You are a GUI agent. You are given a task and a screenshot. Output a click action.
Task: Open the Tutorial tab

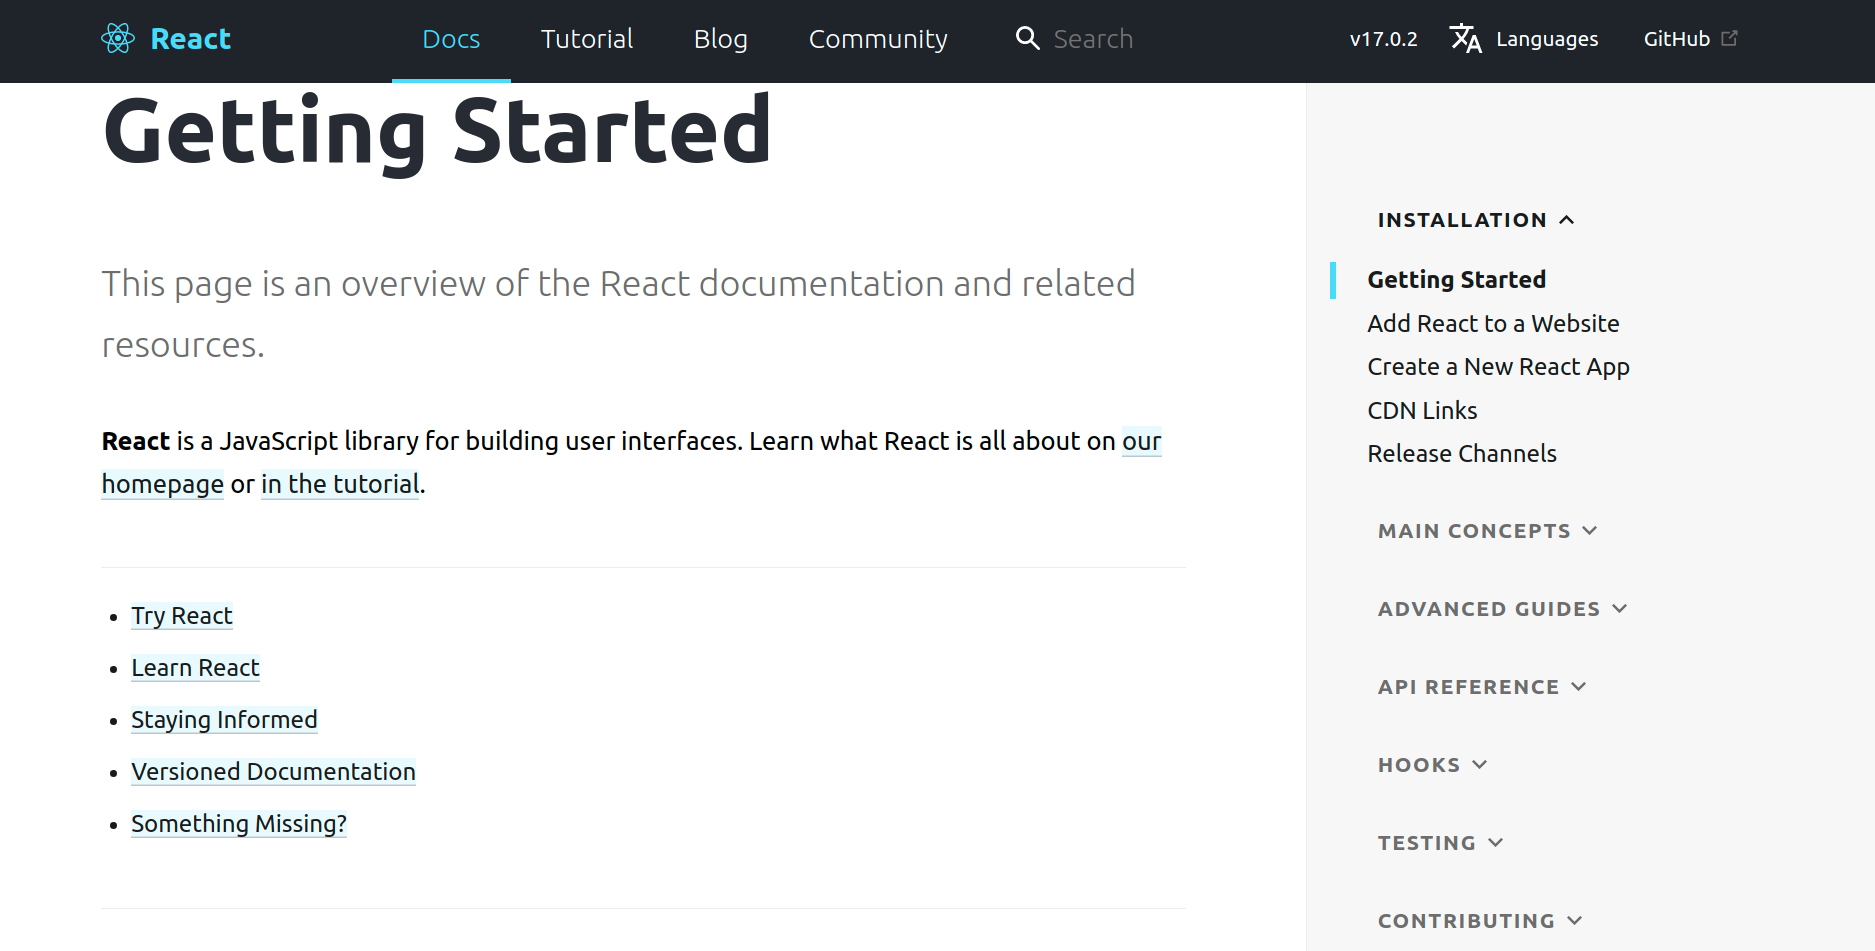[x=587, y=39]
